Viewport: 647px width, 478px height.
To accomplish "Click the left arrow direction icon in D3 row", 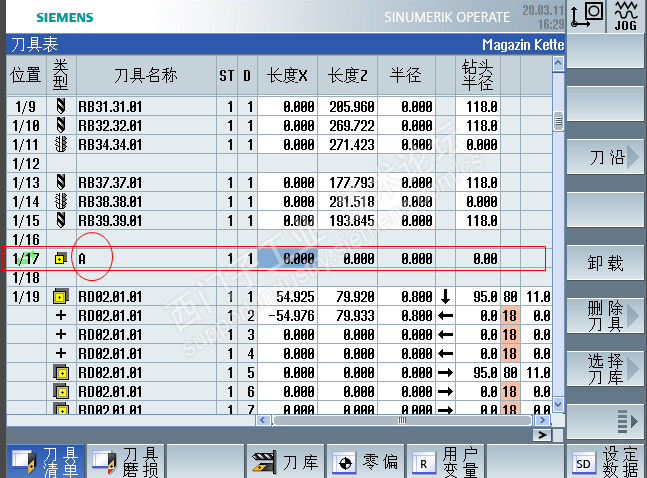I will (445, 335).
